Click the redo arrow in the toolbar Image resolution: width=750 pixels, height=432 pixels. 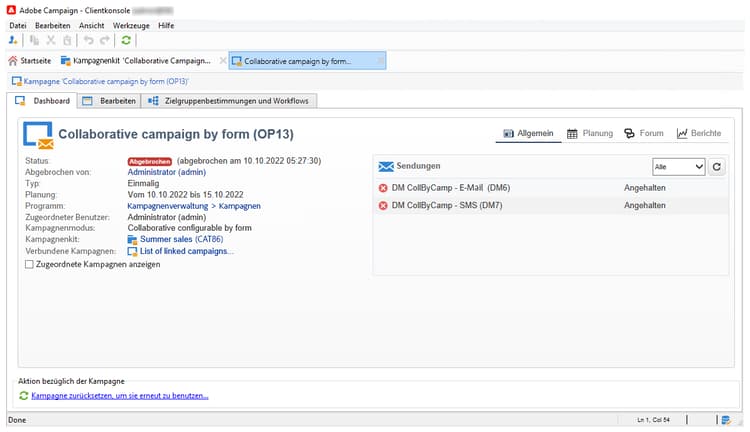pyautogui.click(x=105, y=41)
